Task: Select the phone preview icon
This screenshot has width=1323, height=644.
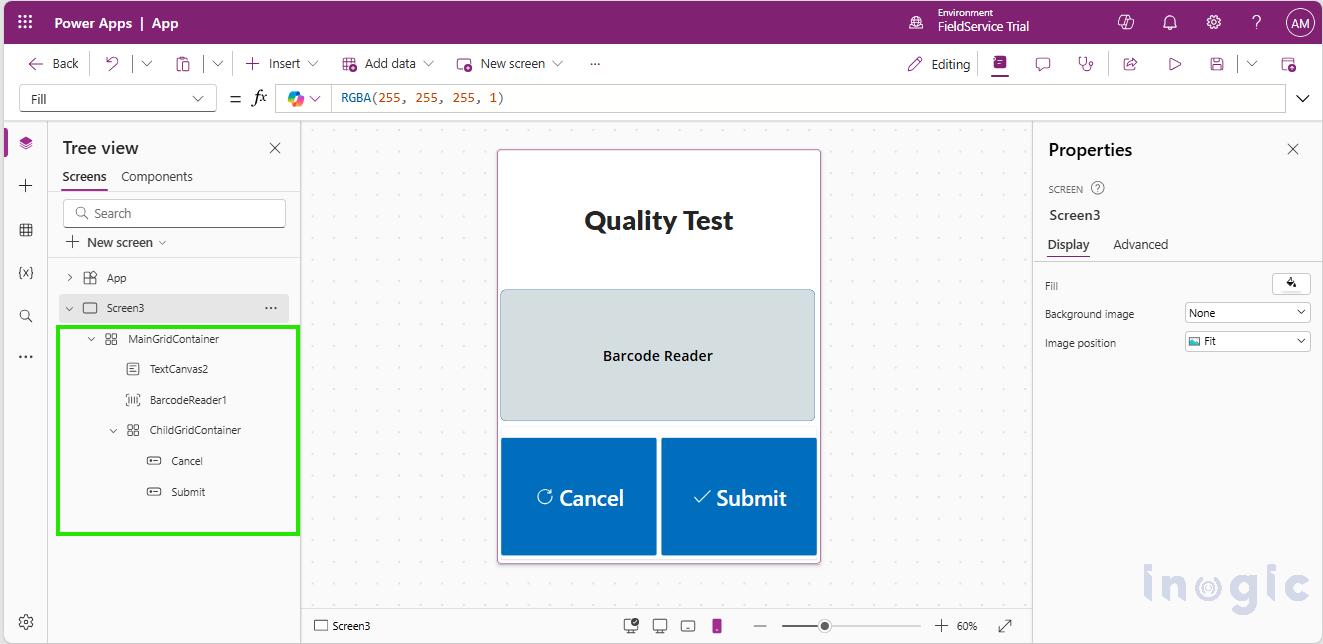Action: point(716,624)
